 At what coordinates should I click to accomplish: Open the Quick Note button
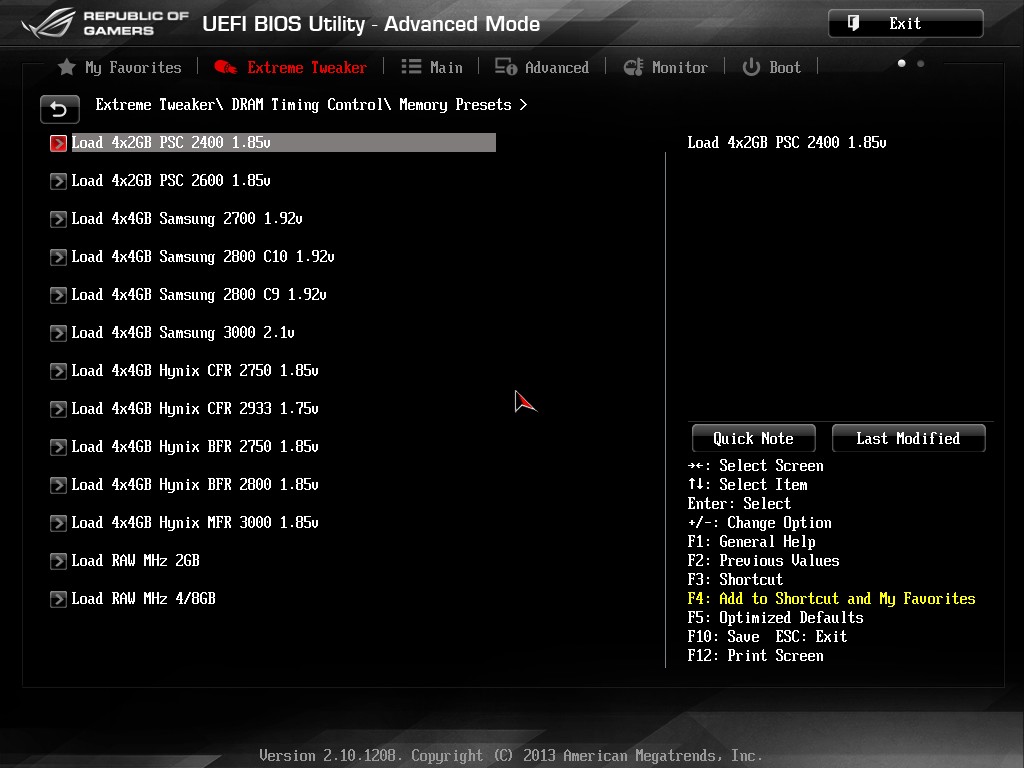click(x=754, y=438)
